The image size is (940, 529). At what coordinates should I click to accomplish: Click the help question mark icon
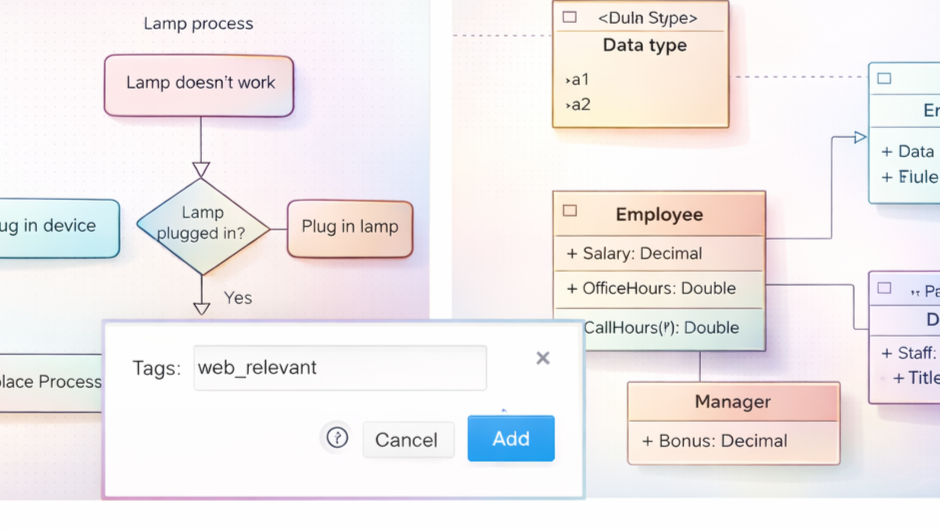tap(337, 438)
